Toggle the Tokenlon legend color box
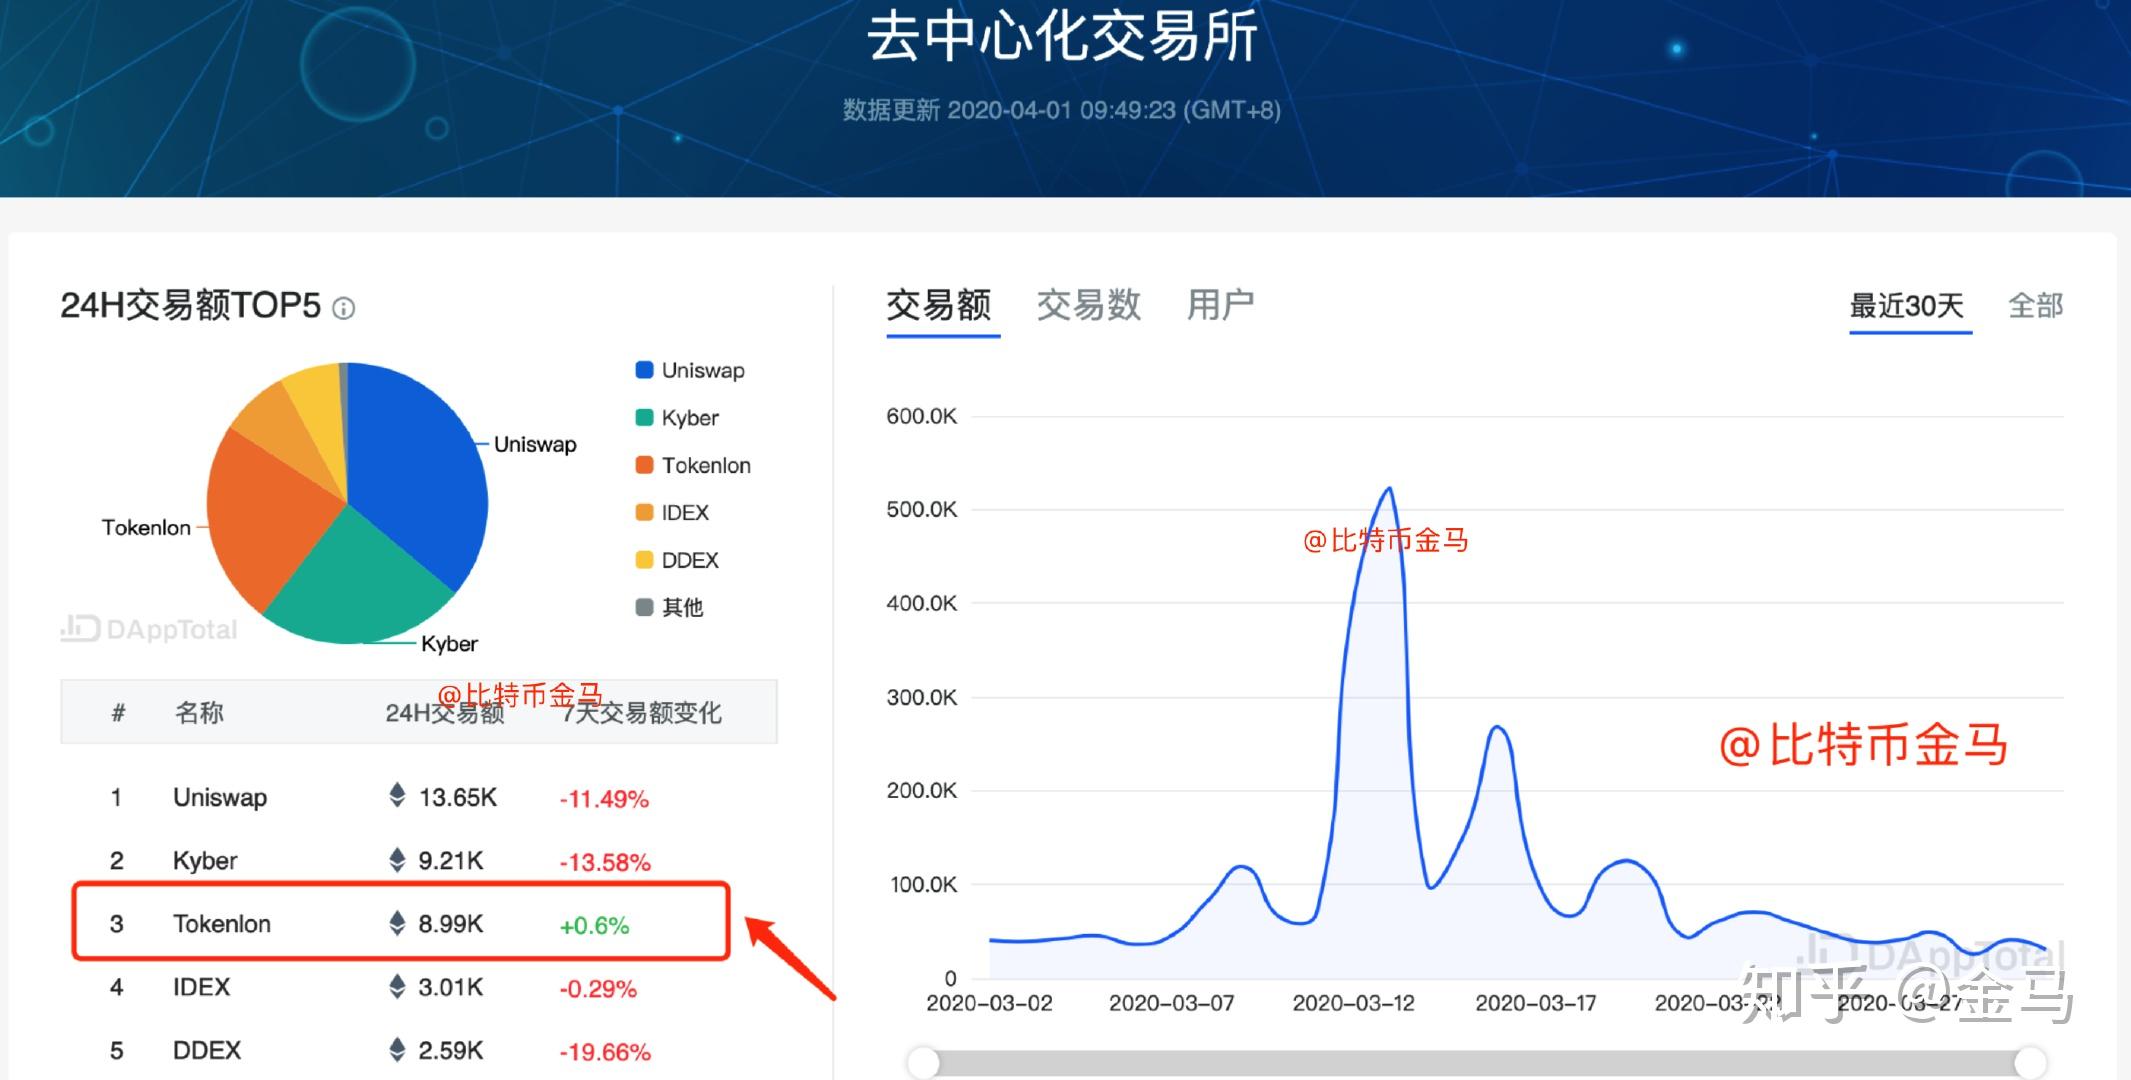This screenshot has height=1080, width=2131. tap(644, 465)
